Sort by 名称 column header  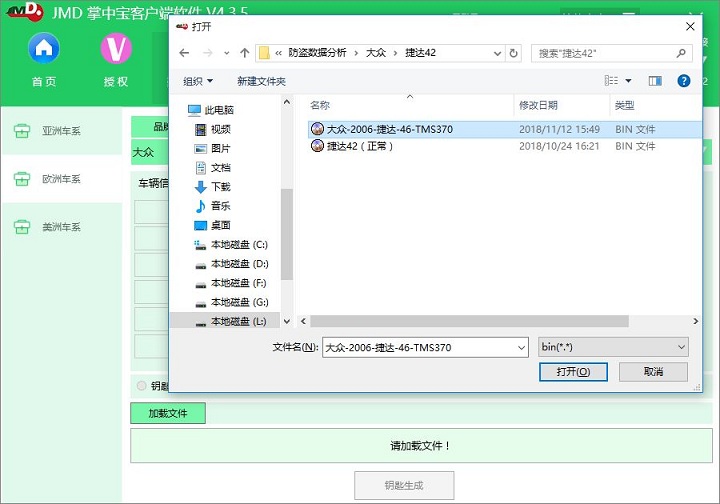pyautogui.click(x=320, y=105)
